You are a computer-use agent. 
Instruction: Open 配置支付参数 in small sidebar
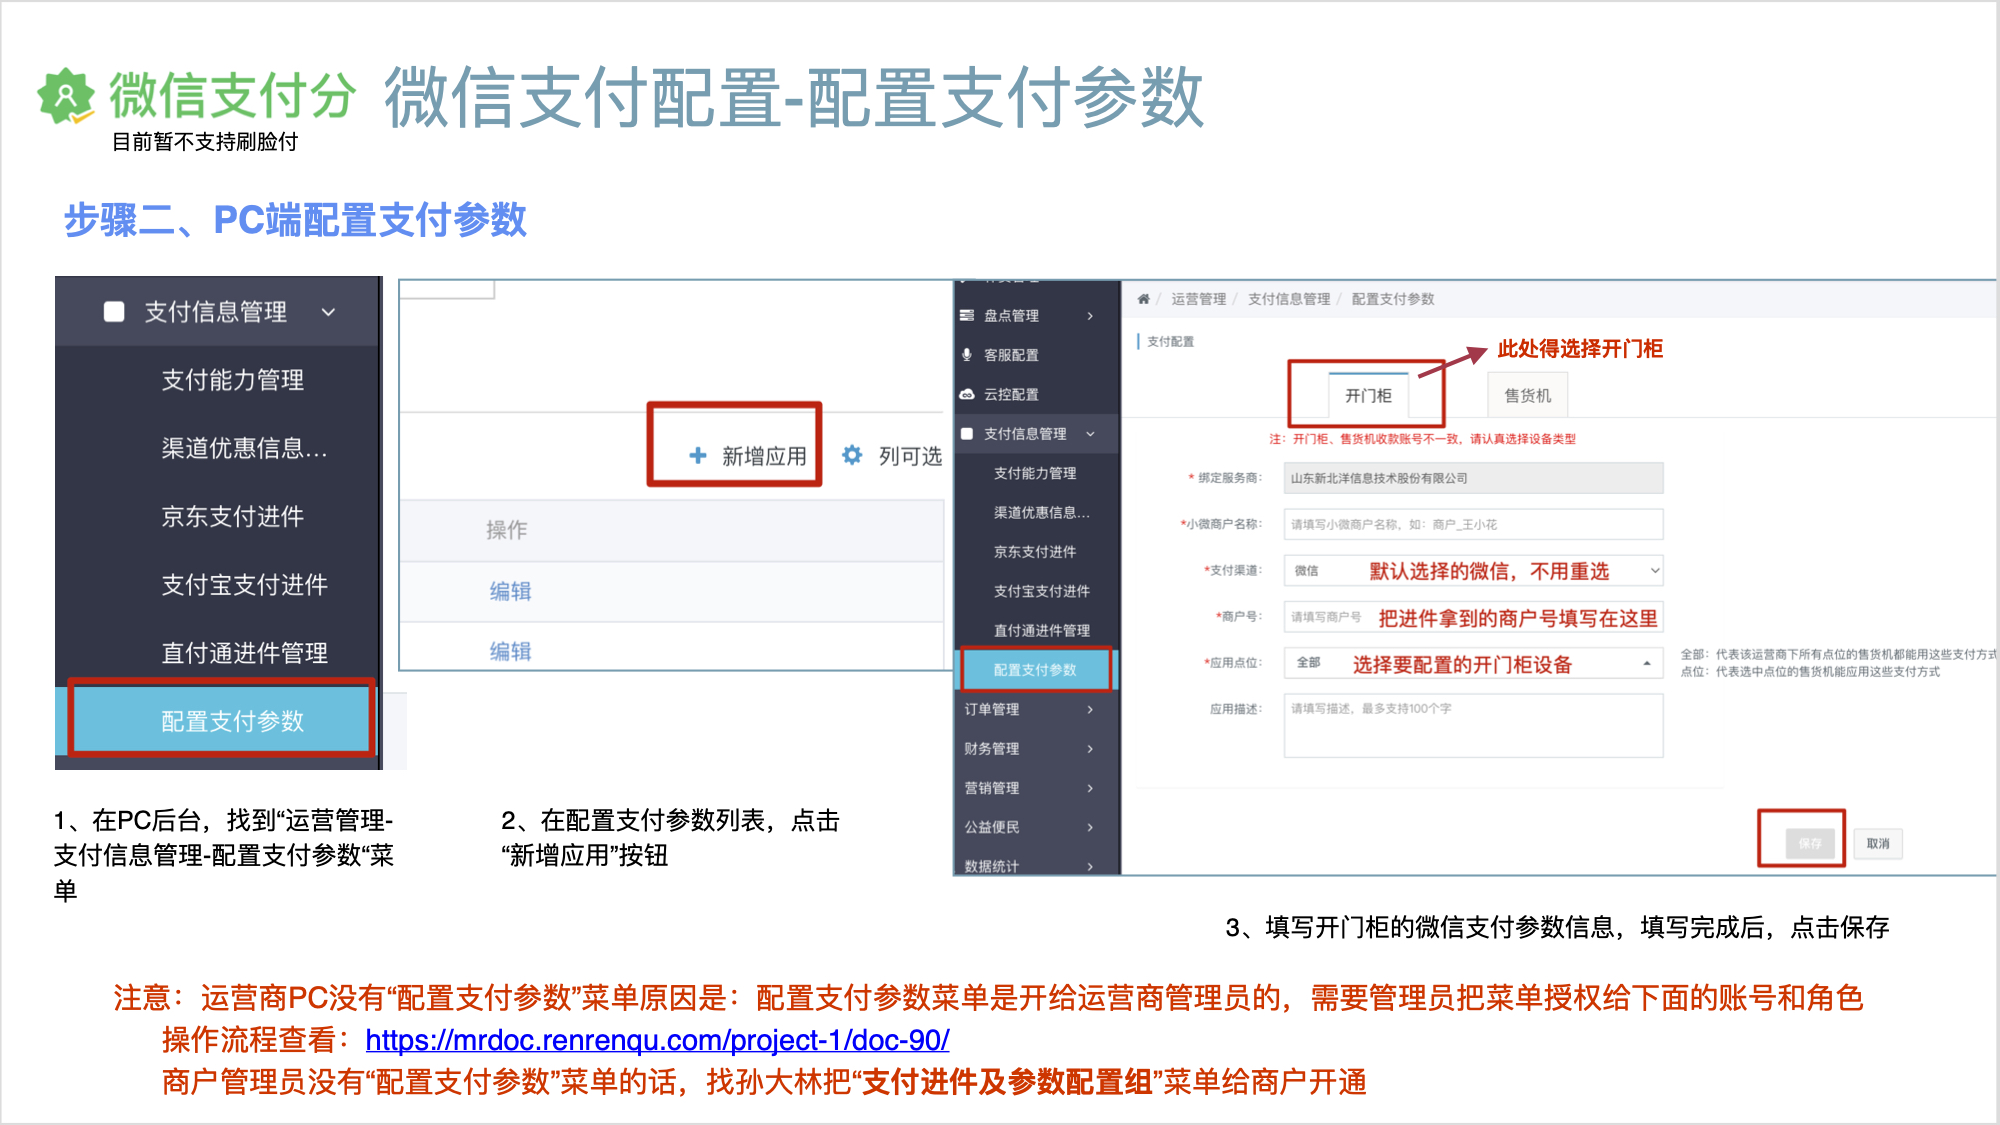click(x=1036, y=670)
